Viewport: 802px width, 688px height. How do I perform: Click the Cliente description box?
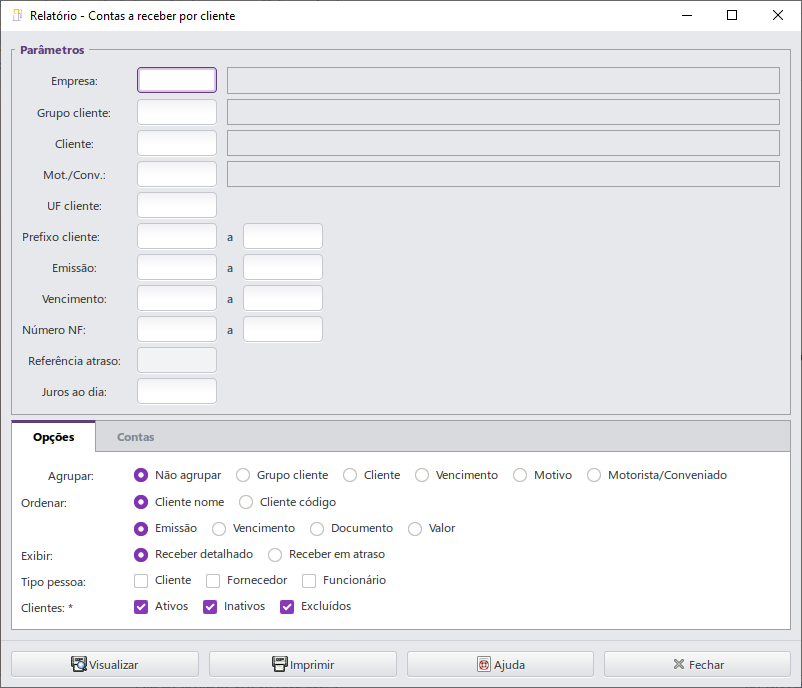(x=503, y=143)
